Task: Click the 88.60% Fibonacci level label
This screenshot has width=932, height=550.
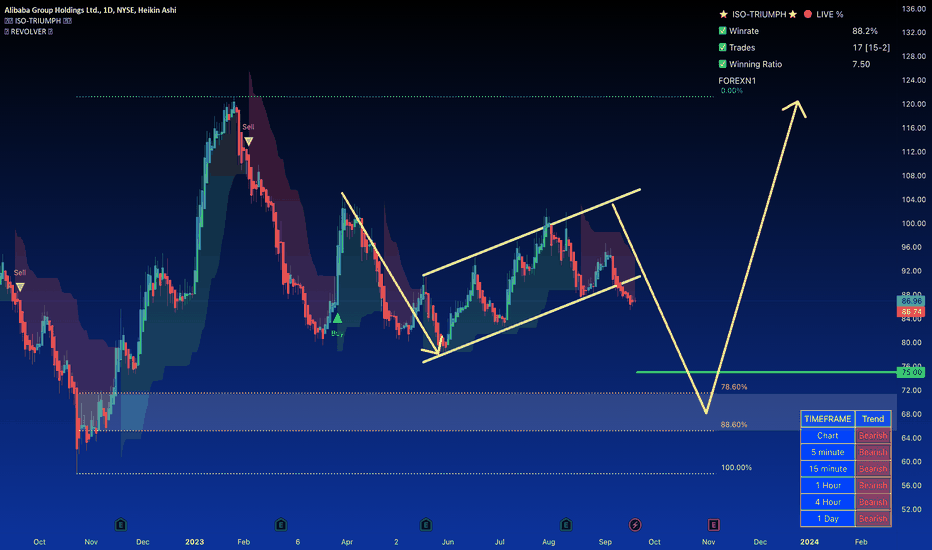Action: coord(734,425)
